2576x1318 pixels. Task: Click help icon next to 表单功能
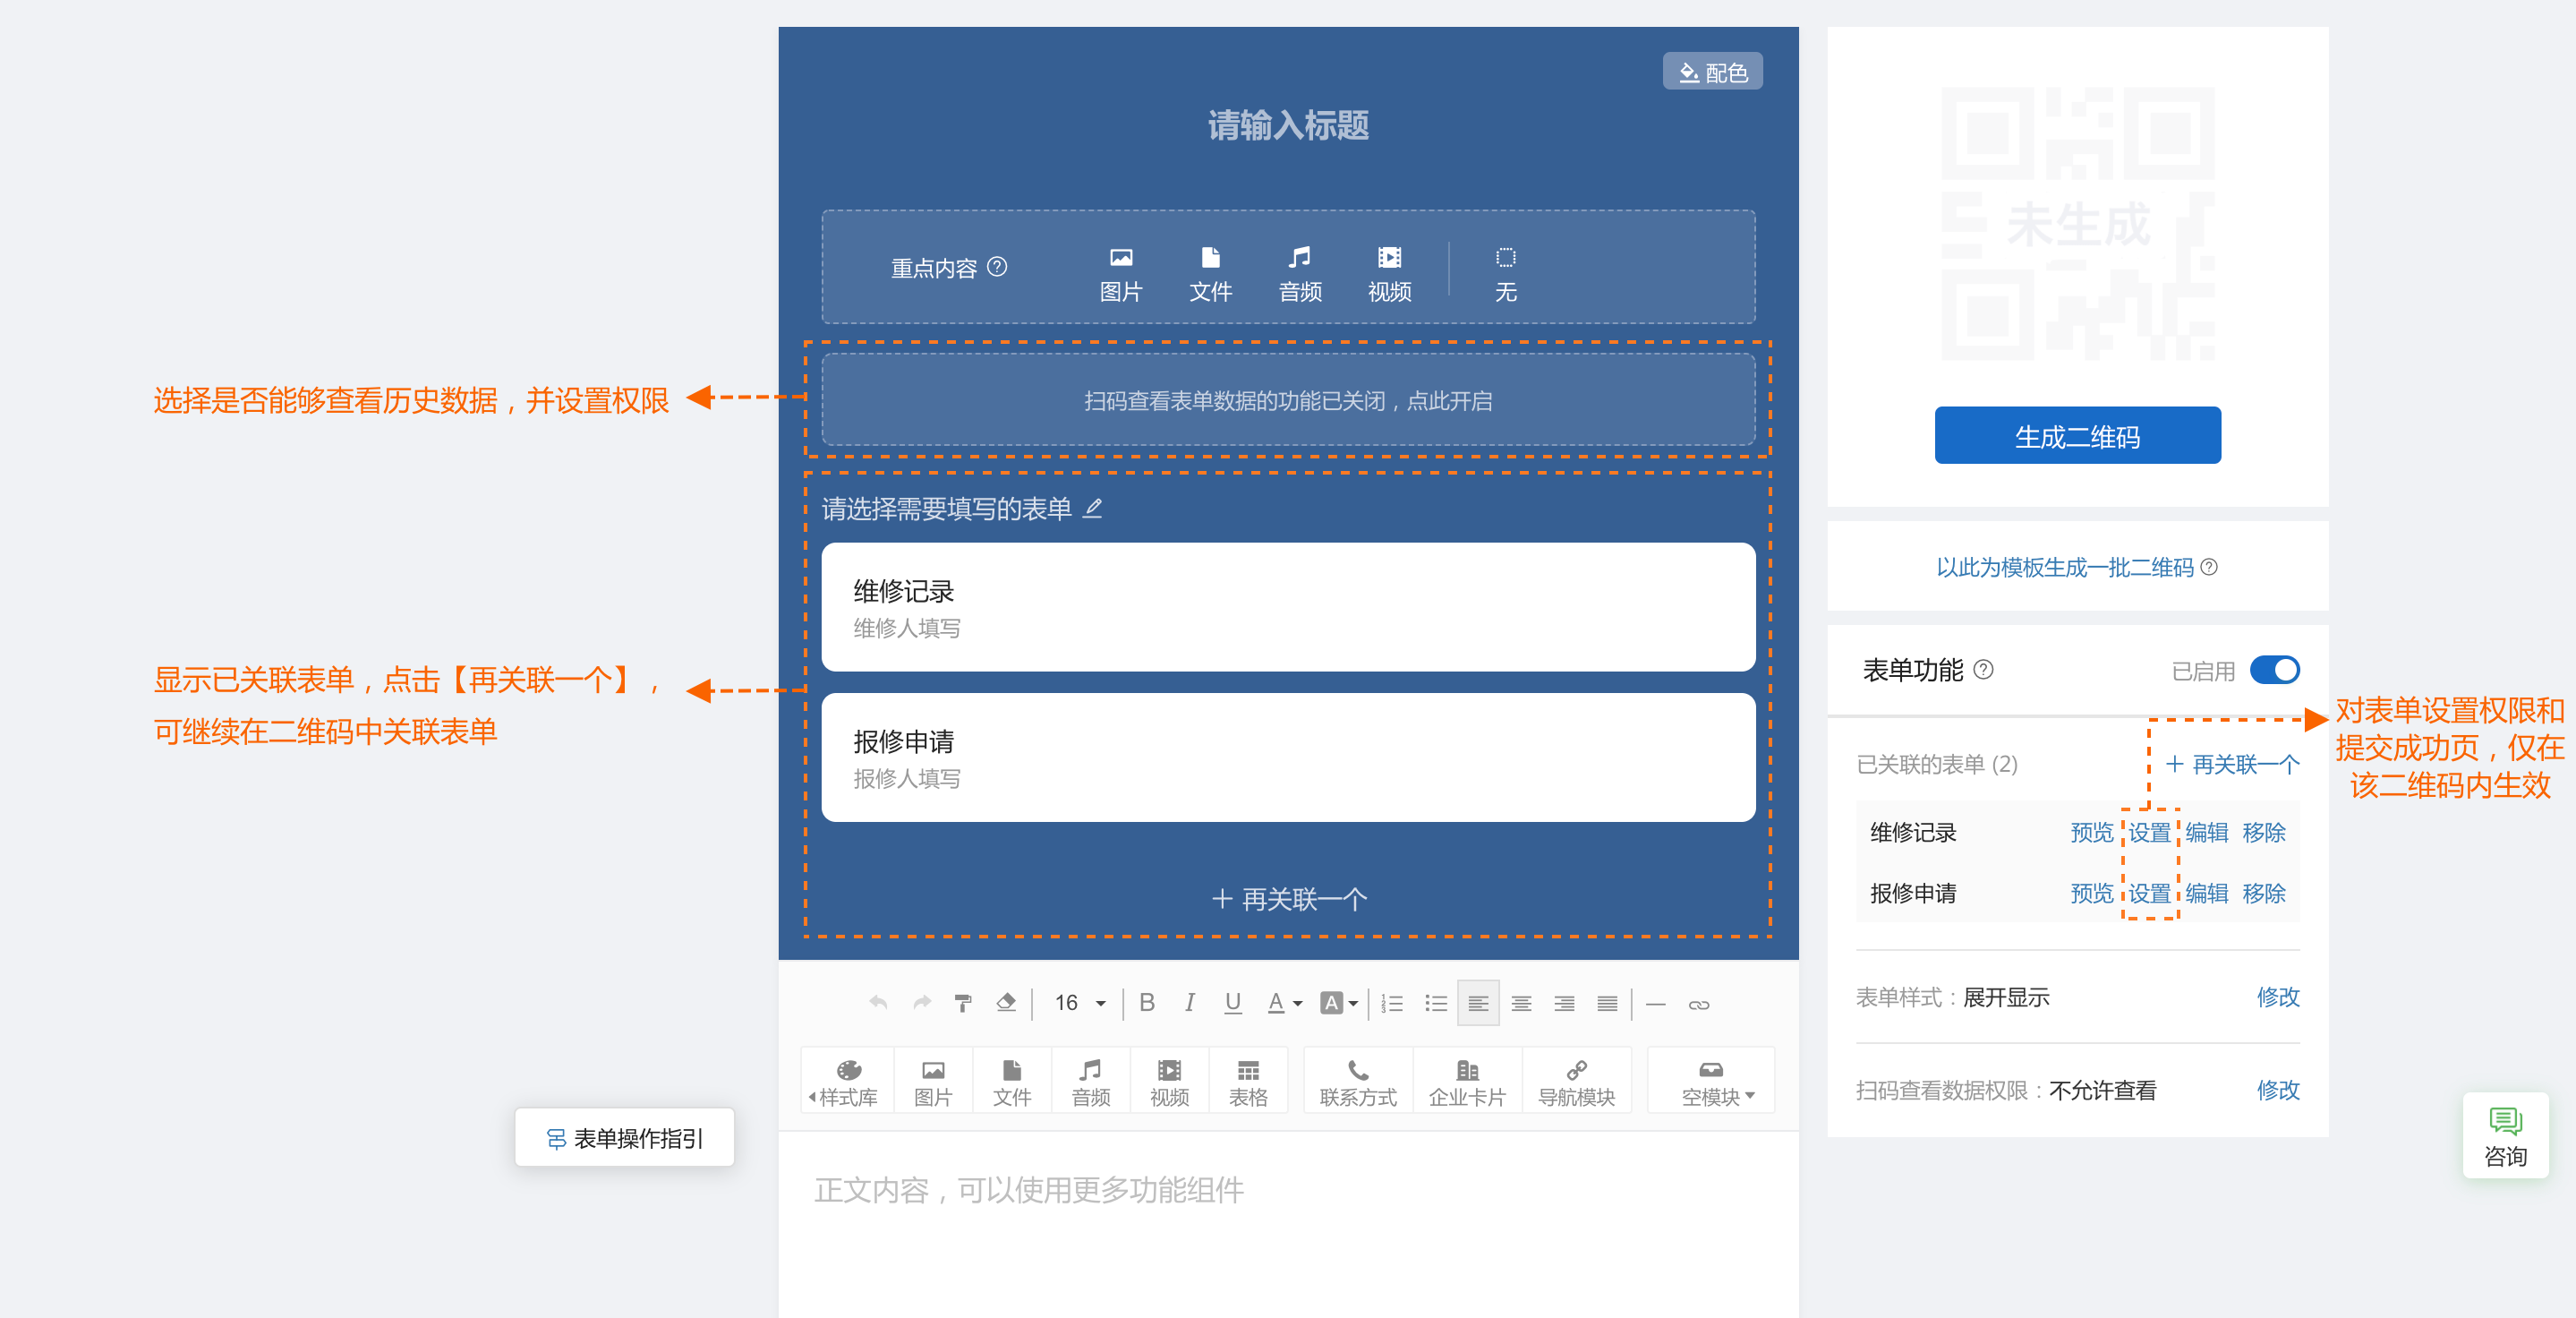click(x=1983, y=669)
